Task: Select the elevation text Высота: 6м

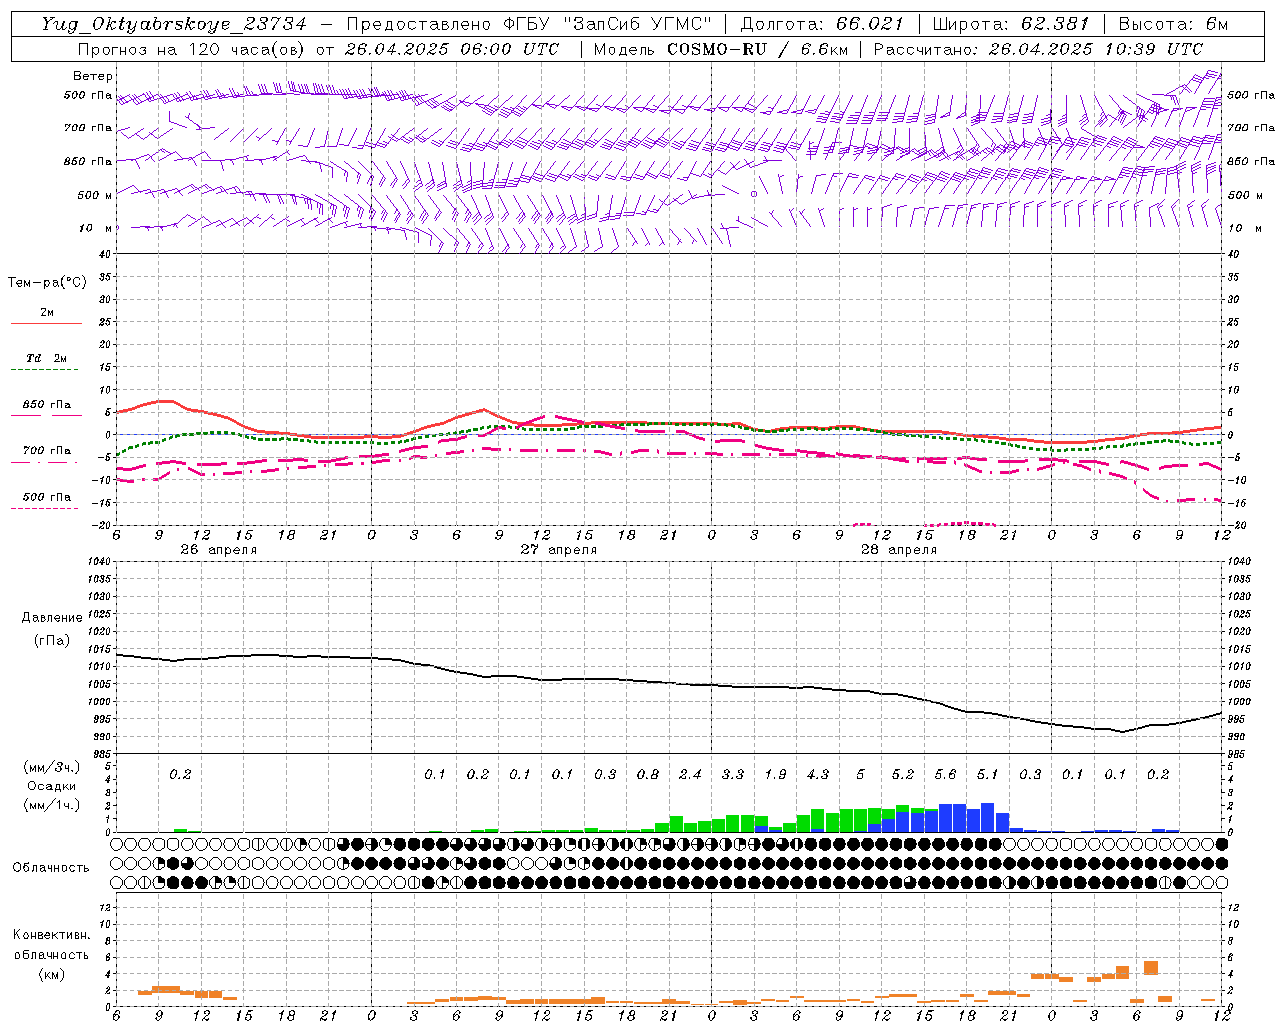Action: tap(1173, 24)
